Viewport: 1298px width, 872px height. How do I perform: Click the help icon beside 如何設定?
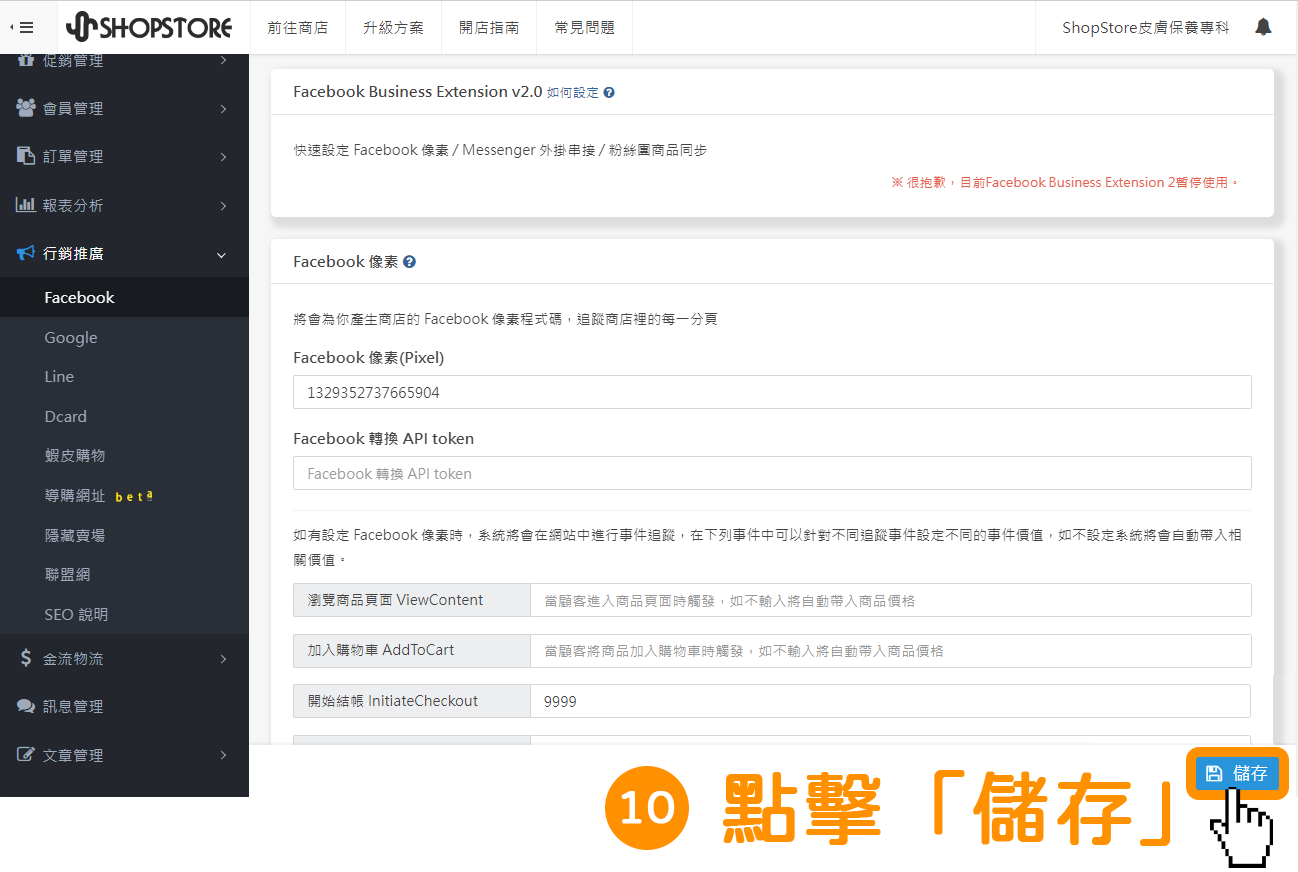609,92
